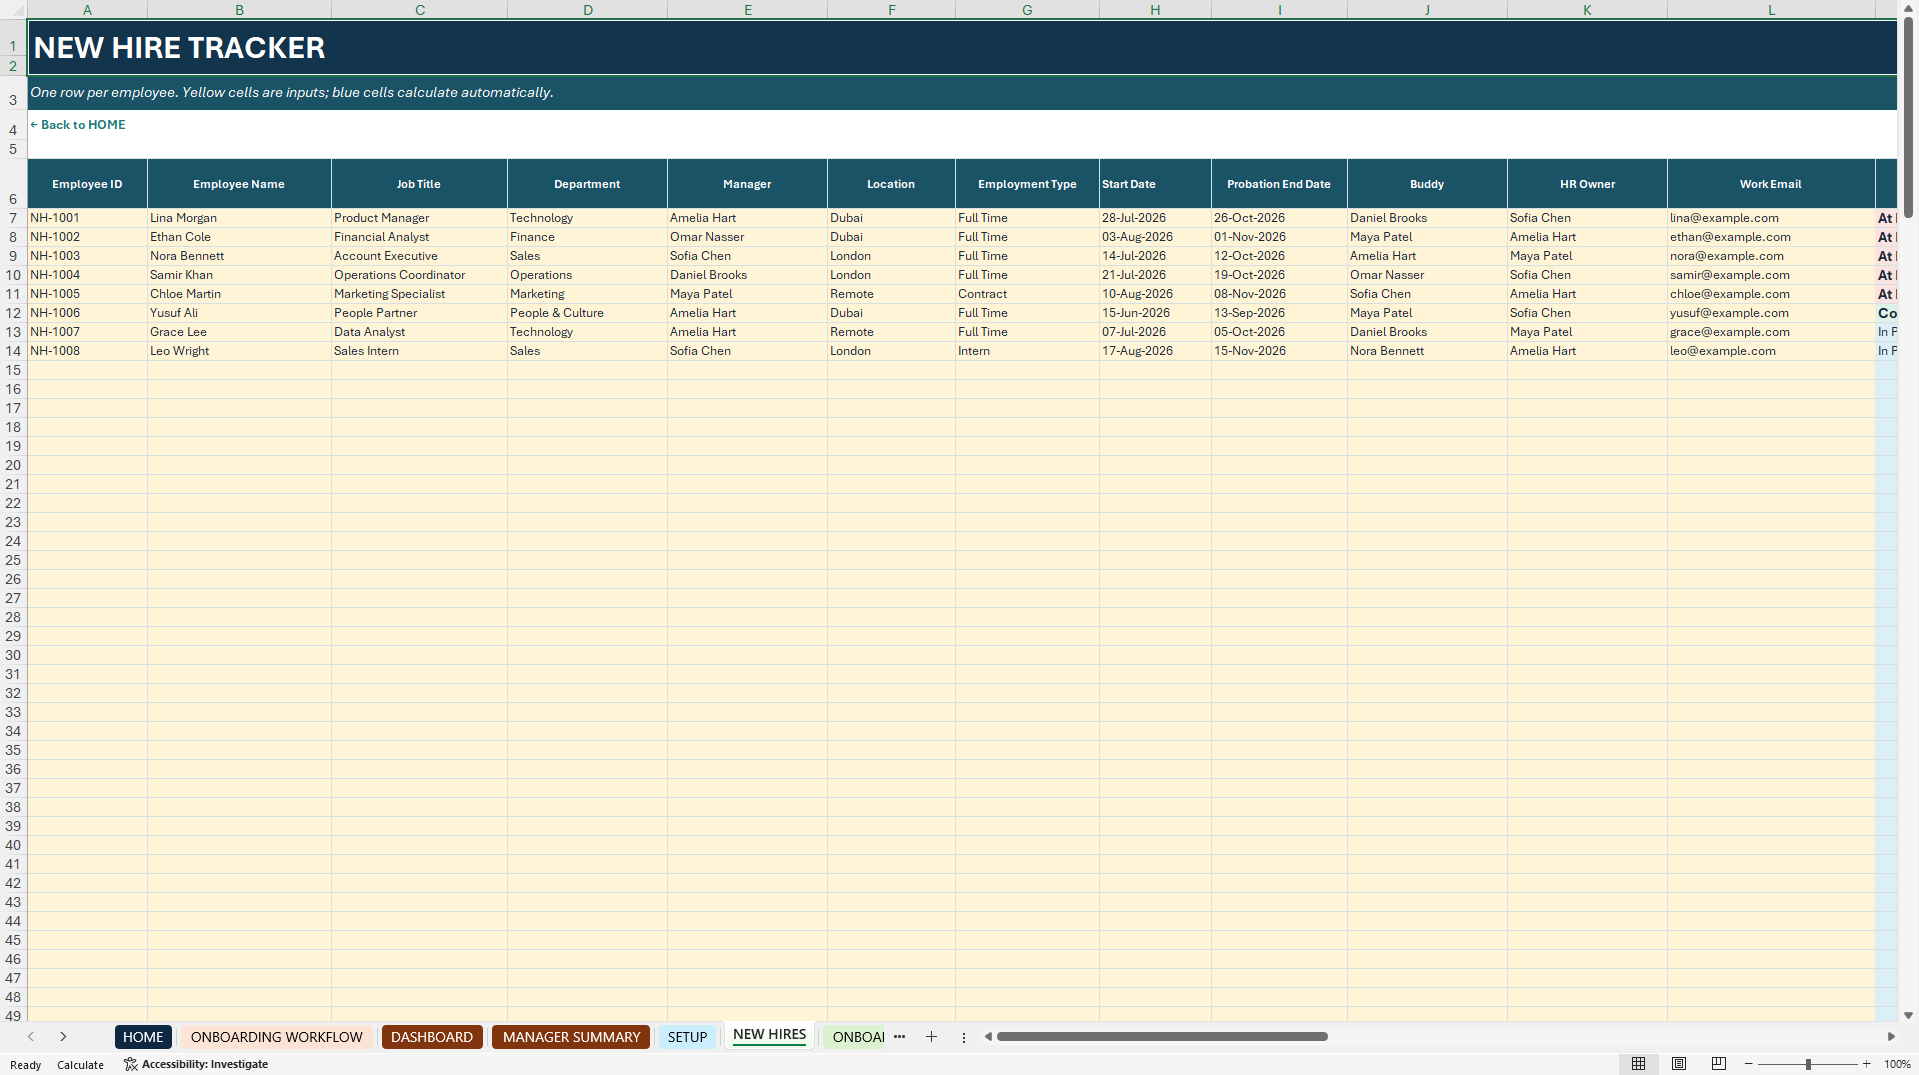Click Probation End Date header cell
The image size is (1919, 1075).
tap(1279, 184)
